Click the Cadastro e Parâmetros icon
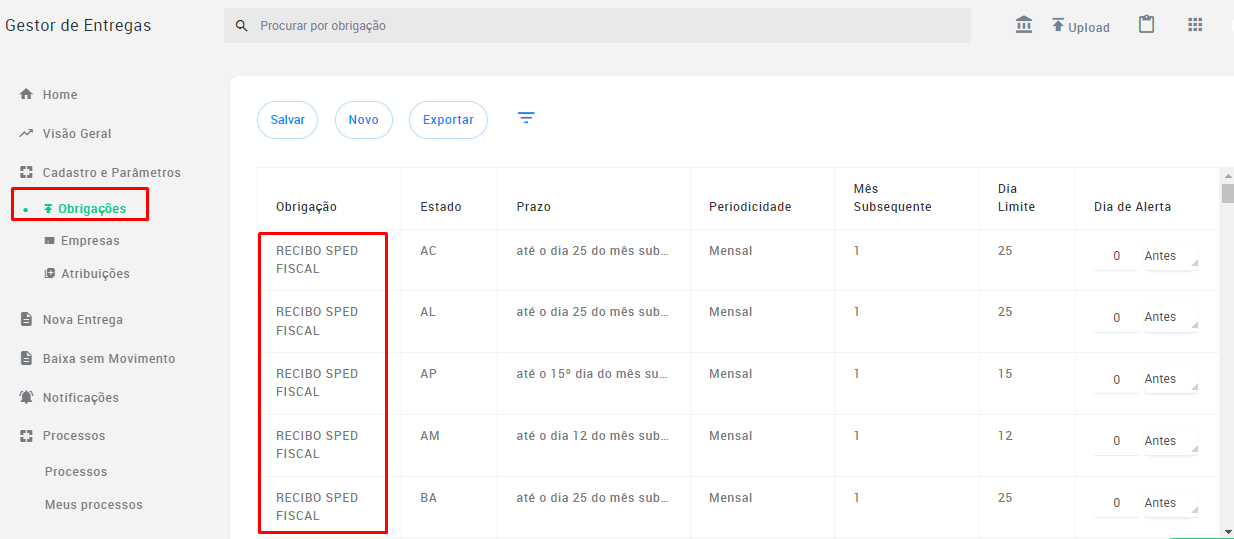Screen dimensions: 1234x539 [27, 172]
